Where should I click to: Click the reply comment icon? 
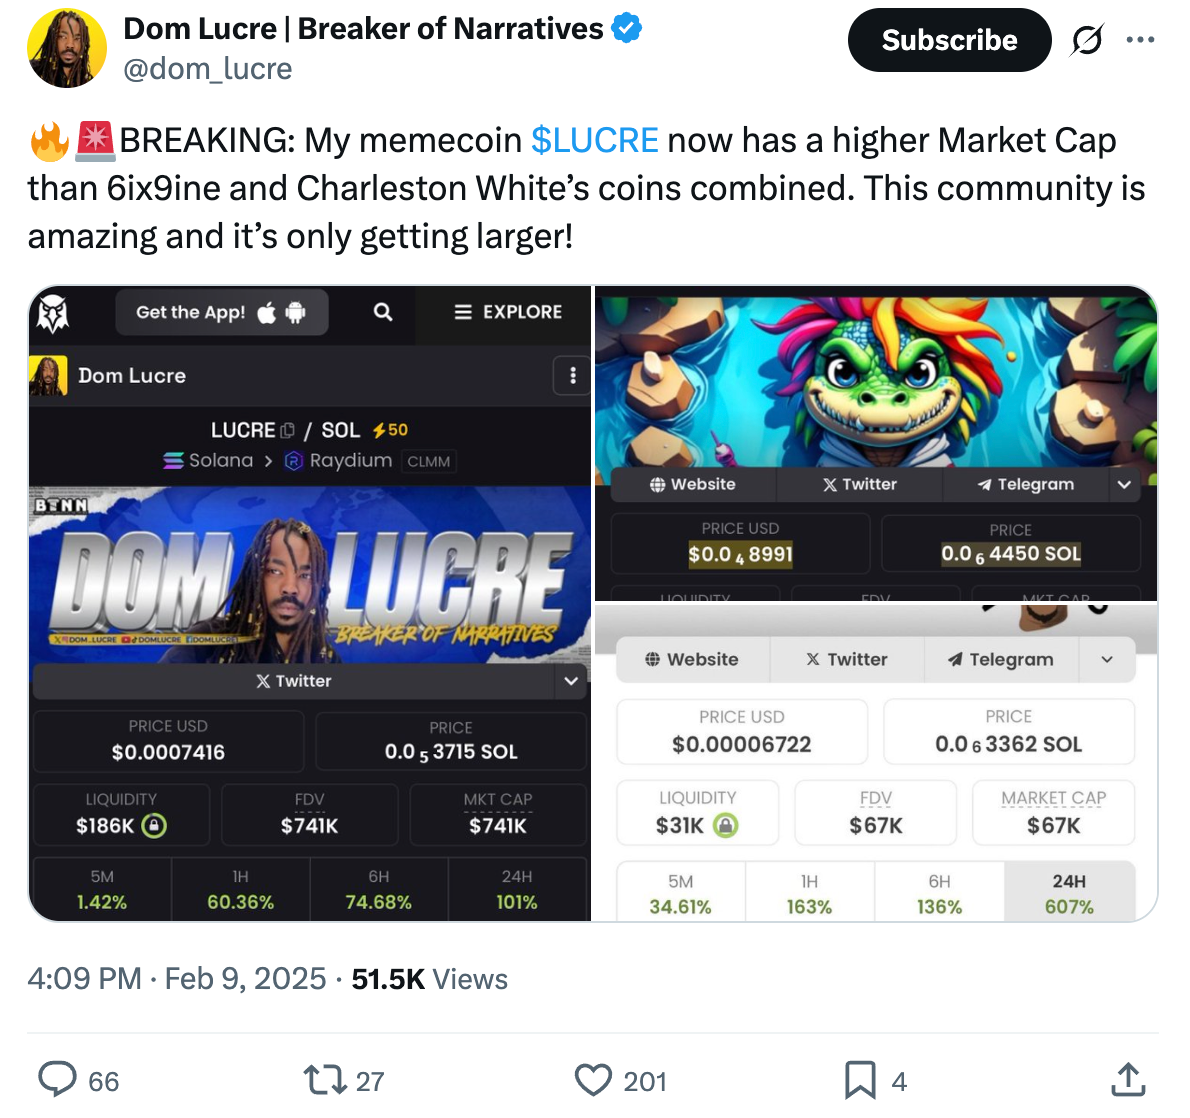[58, 1079]
